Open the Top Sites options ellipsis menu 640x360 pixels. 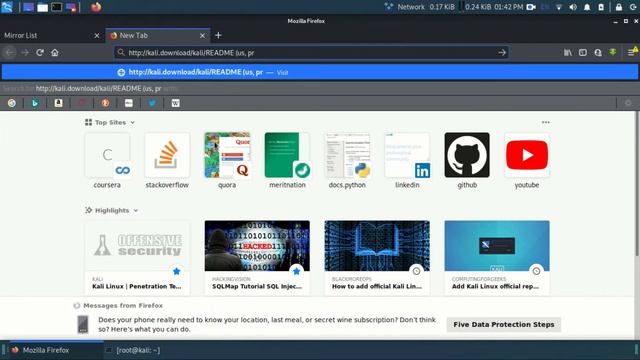546,122
